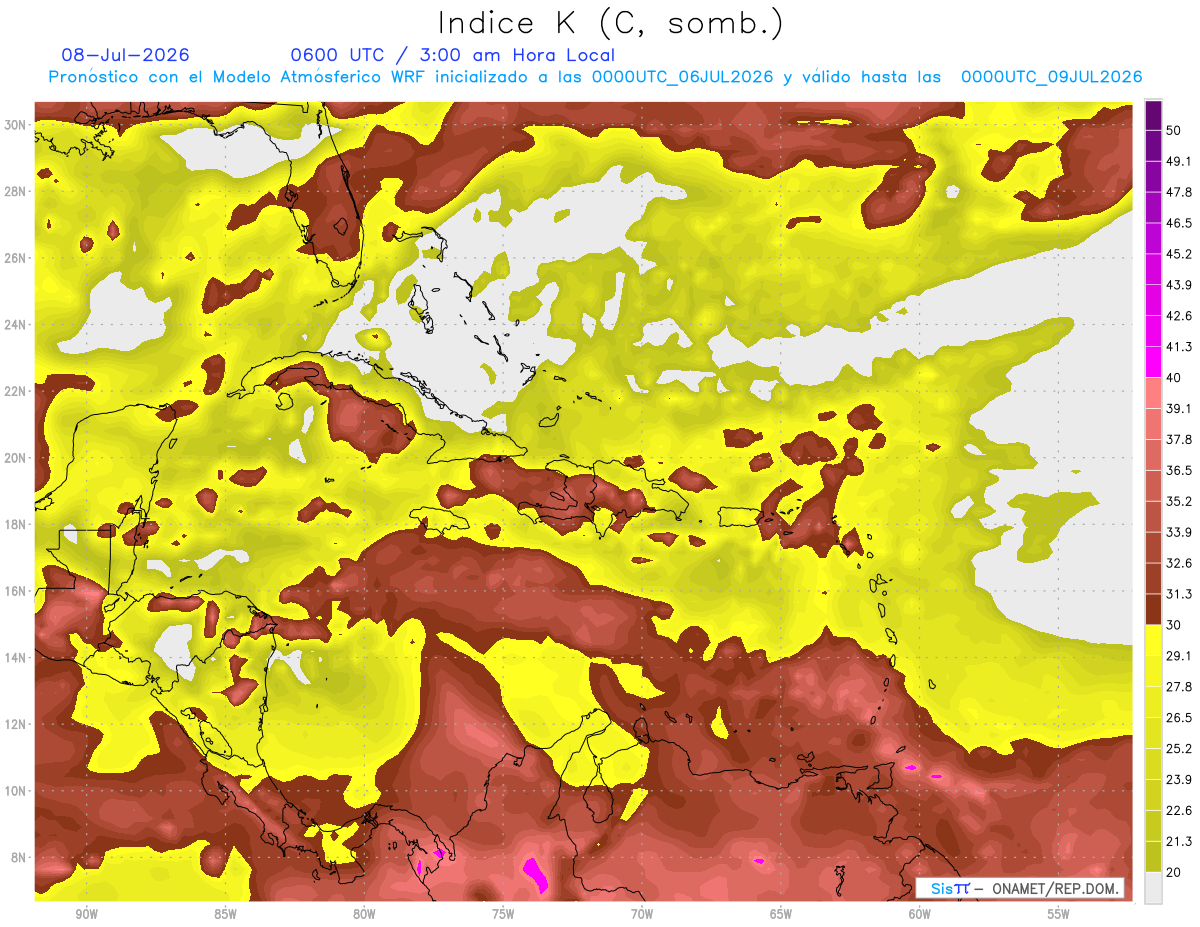Click the color scale label "25.2"

(x=1179, y=749)
